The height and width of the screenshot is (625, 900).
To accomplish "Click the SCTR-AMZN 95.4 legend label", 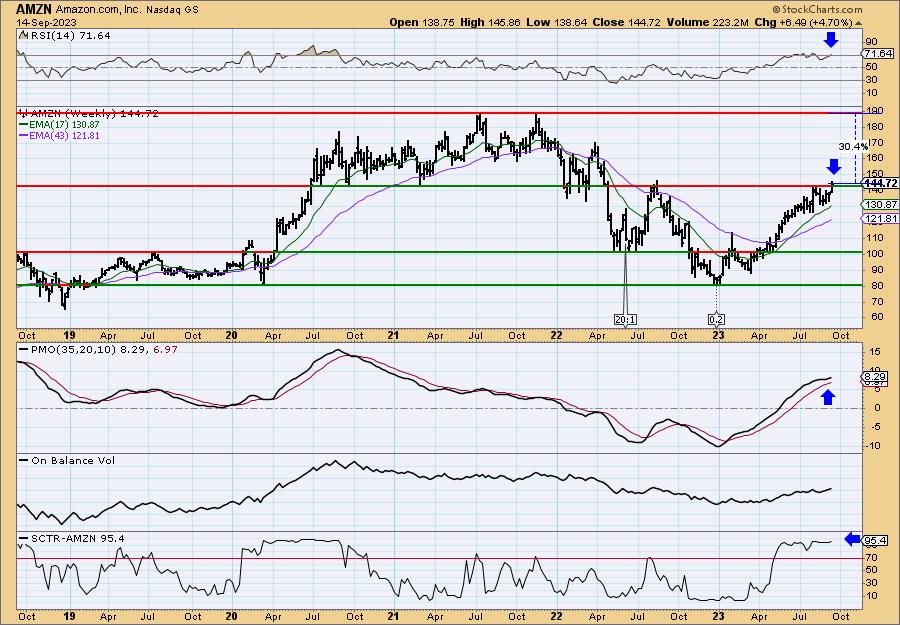I will click(x=76, y=538).
